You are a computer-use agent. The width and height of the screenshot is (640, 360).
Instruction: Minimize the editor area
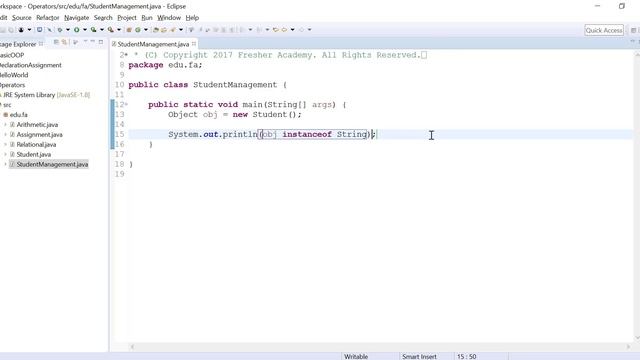(633, 41)
